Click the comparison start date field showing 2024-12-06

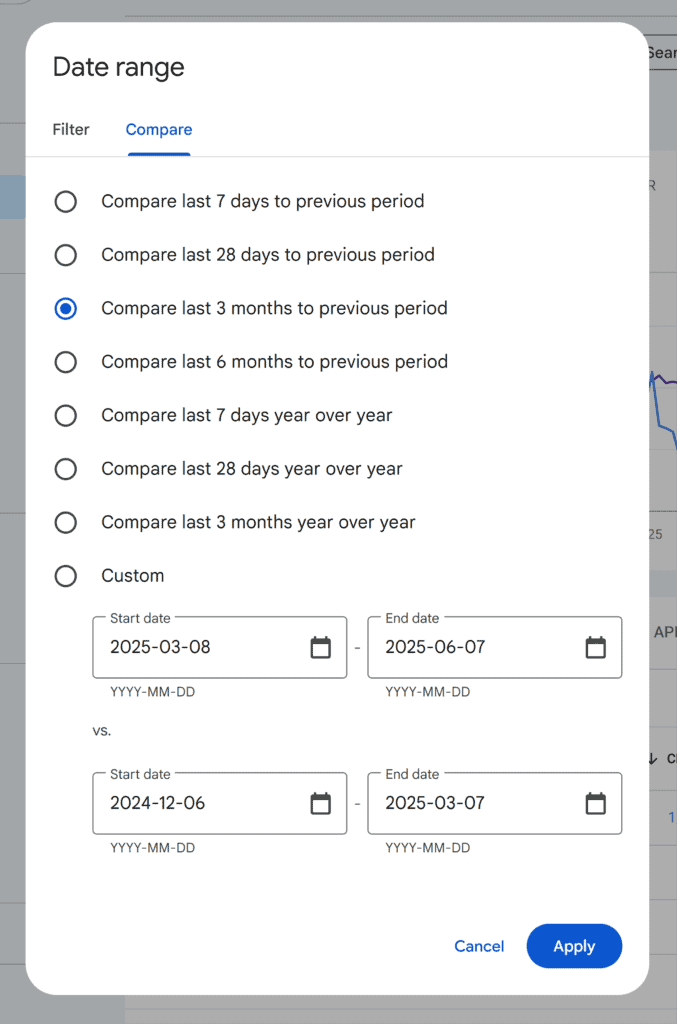(190, 804)
